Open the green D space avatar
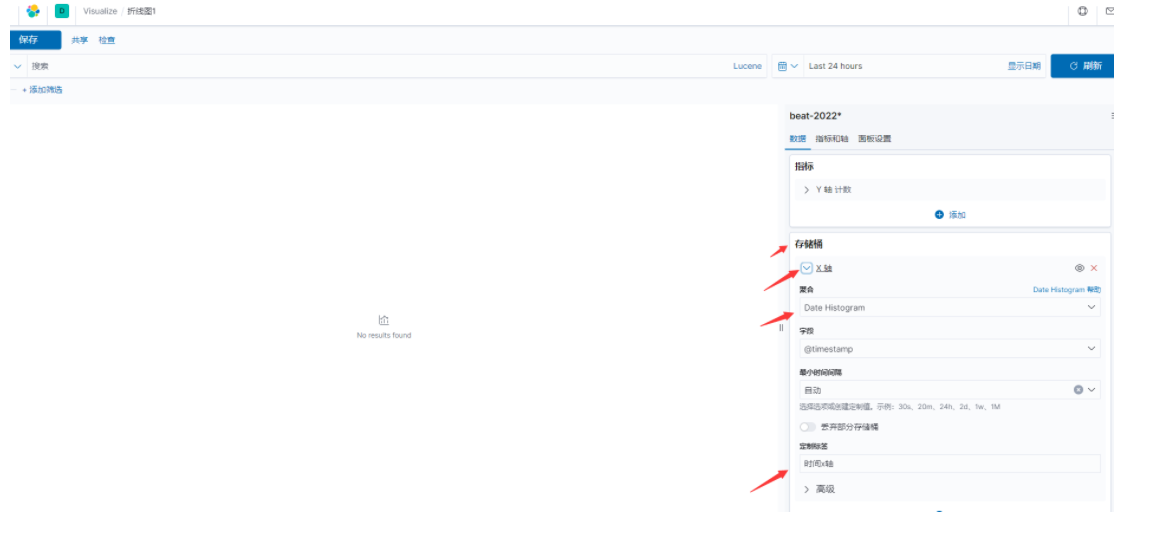The height and width of the screenshot is (556, 1154). [x=62, y=11]
